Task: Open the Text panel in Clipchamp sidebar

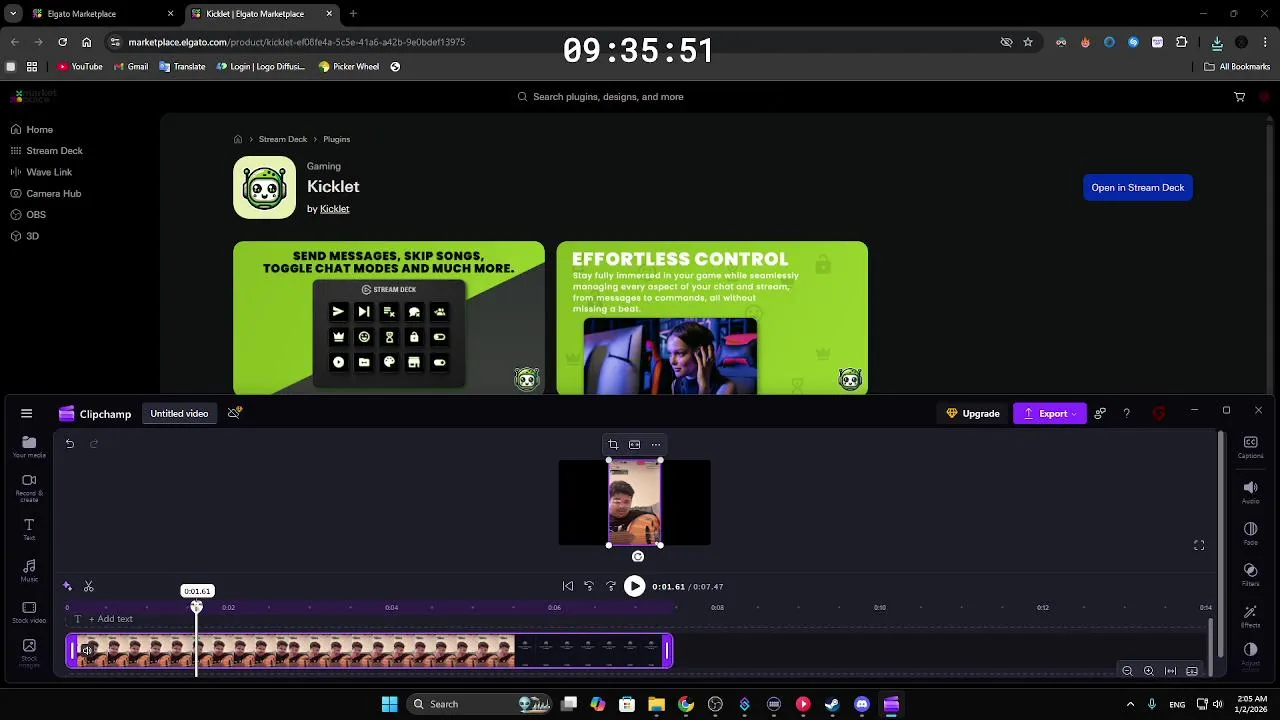Action: click(x=29, y=529)
